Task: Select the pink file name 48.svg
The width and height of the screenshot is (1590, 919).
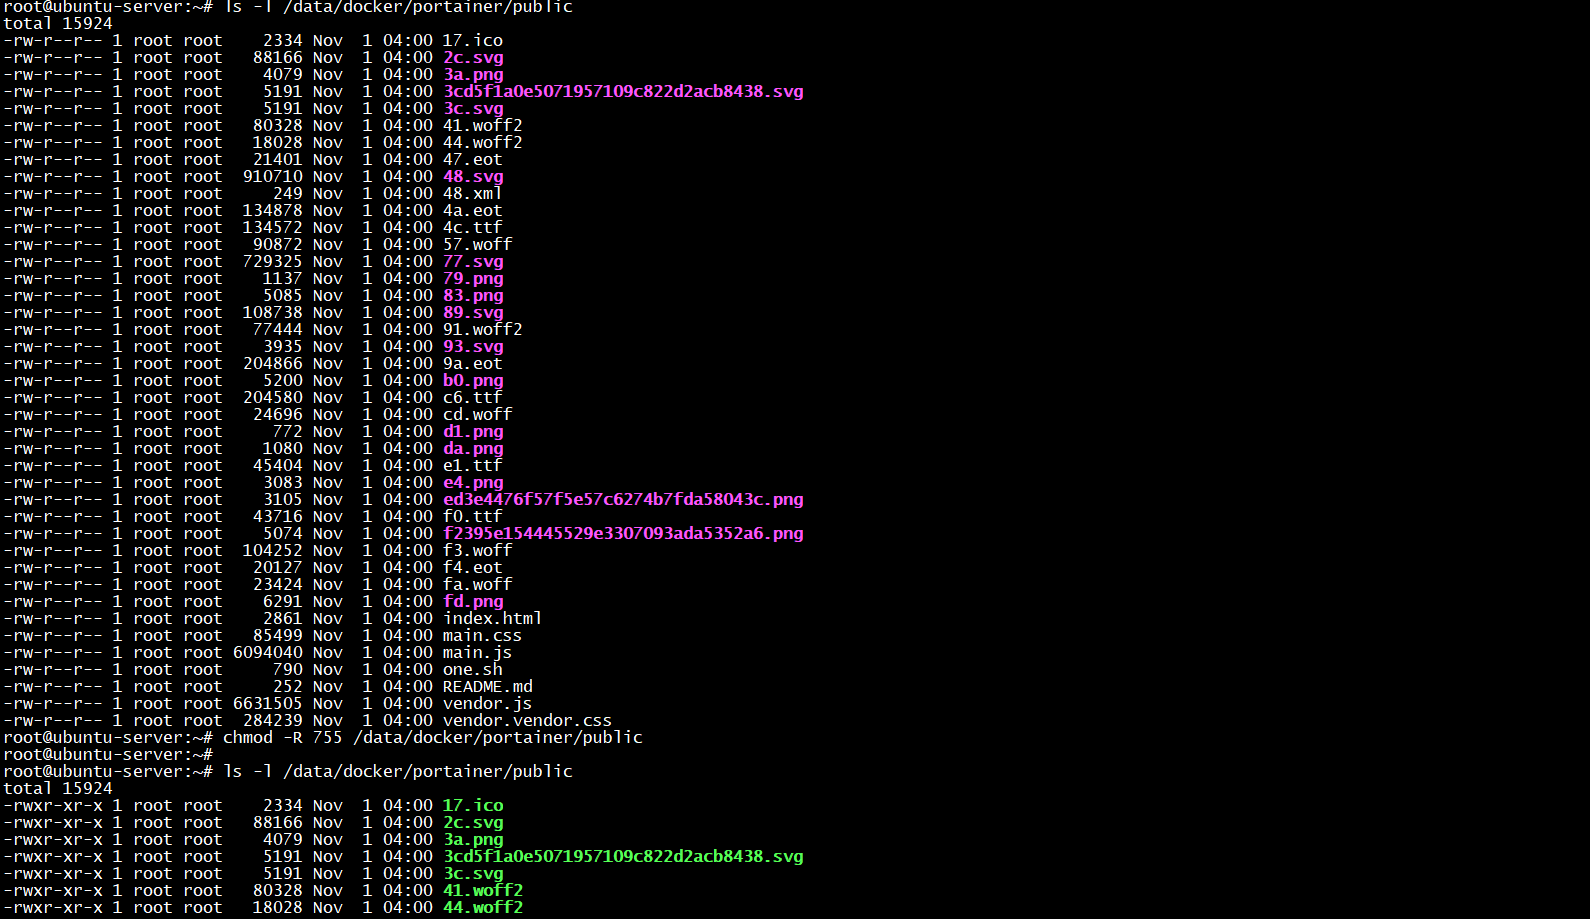Action: click(x=473, y=176)
